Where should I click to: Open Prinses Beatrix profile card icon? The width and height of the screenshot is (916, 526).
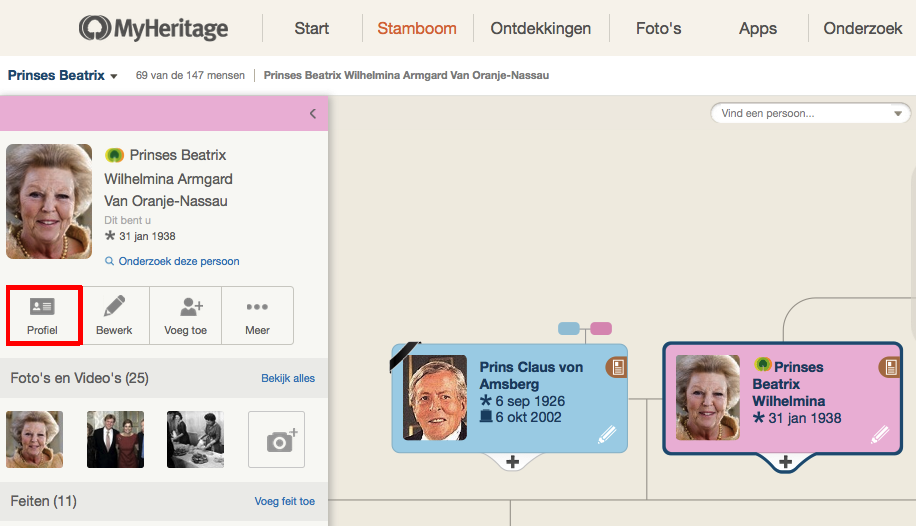(x=889, y=368)
